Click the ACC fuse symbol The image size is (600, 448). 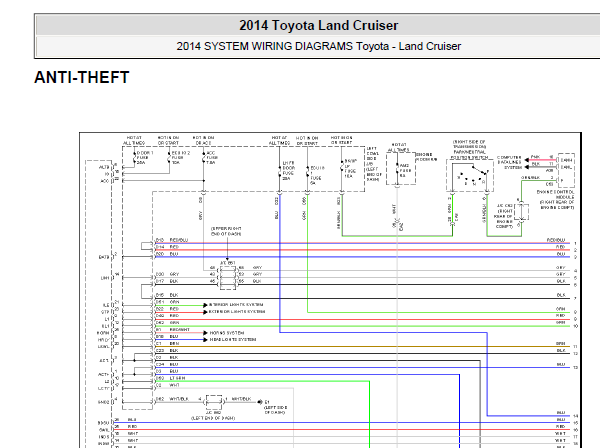pos(204,158)
